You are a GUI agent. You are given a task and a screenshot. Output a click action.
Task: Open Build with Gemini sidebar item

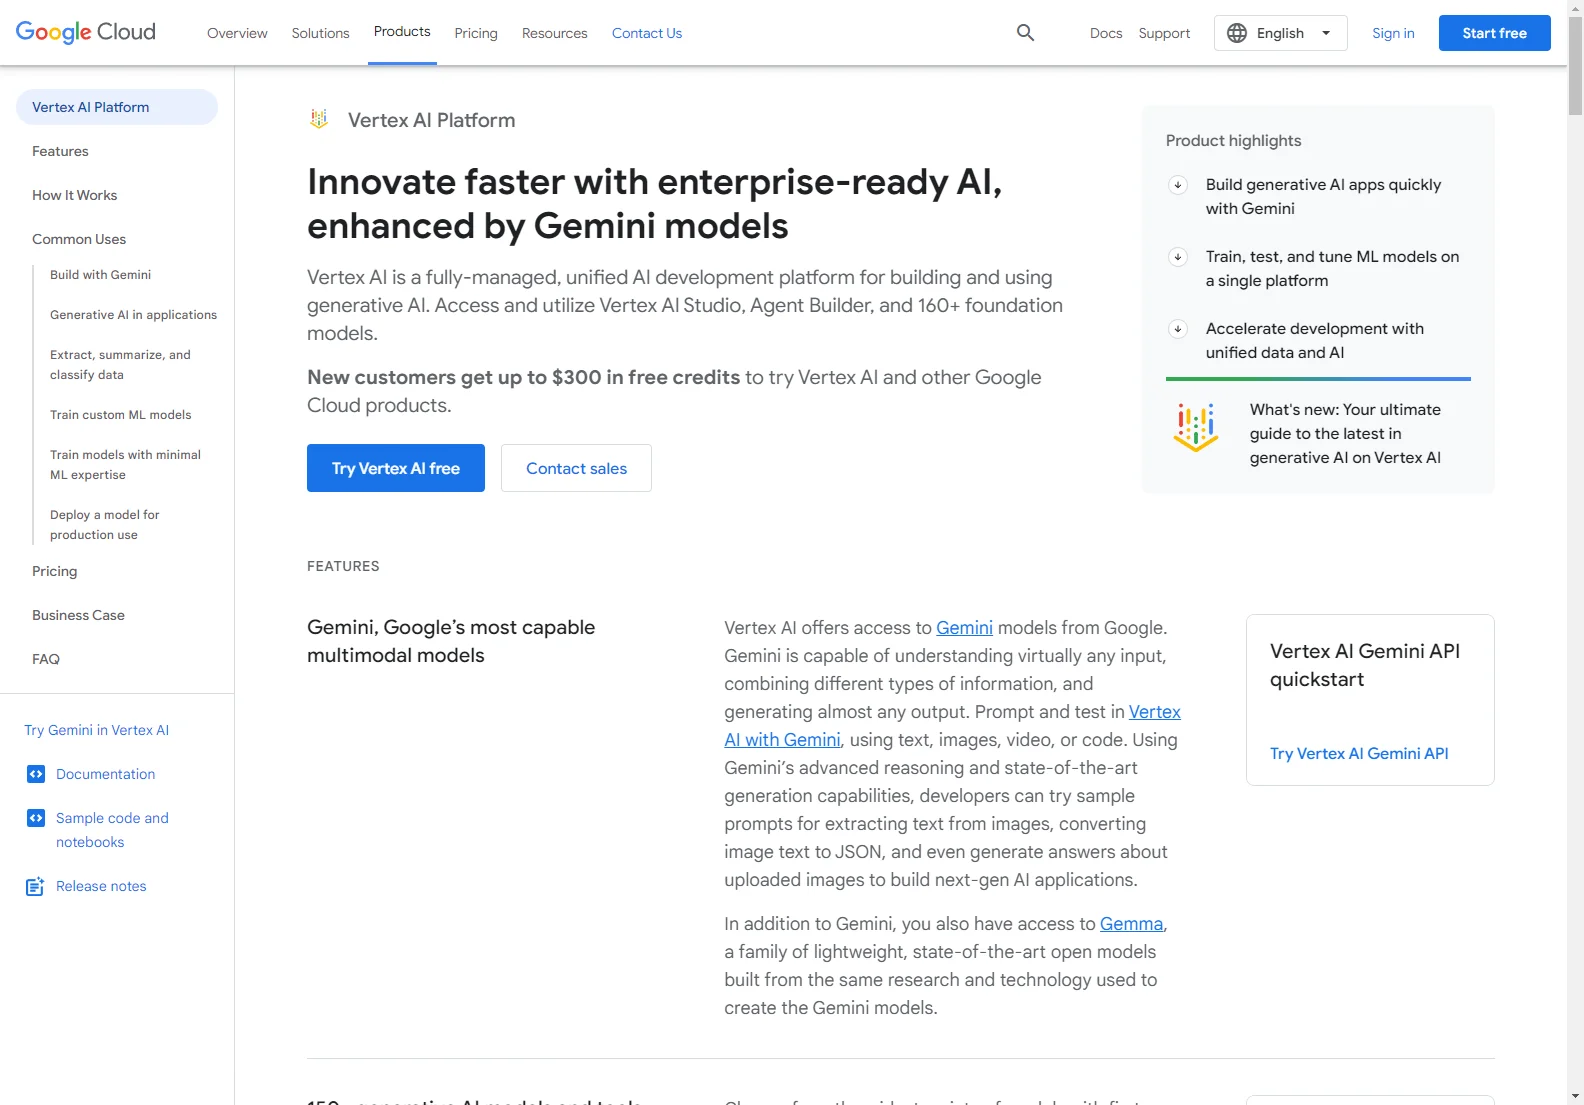(x=100, y=274)
